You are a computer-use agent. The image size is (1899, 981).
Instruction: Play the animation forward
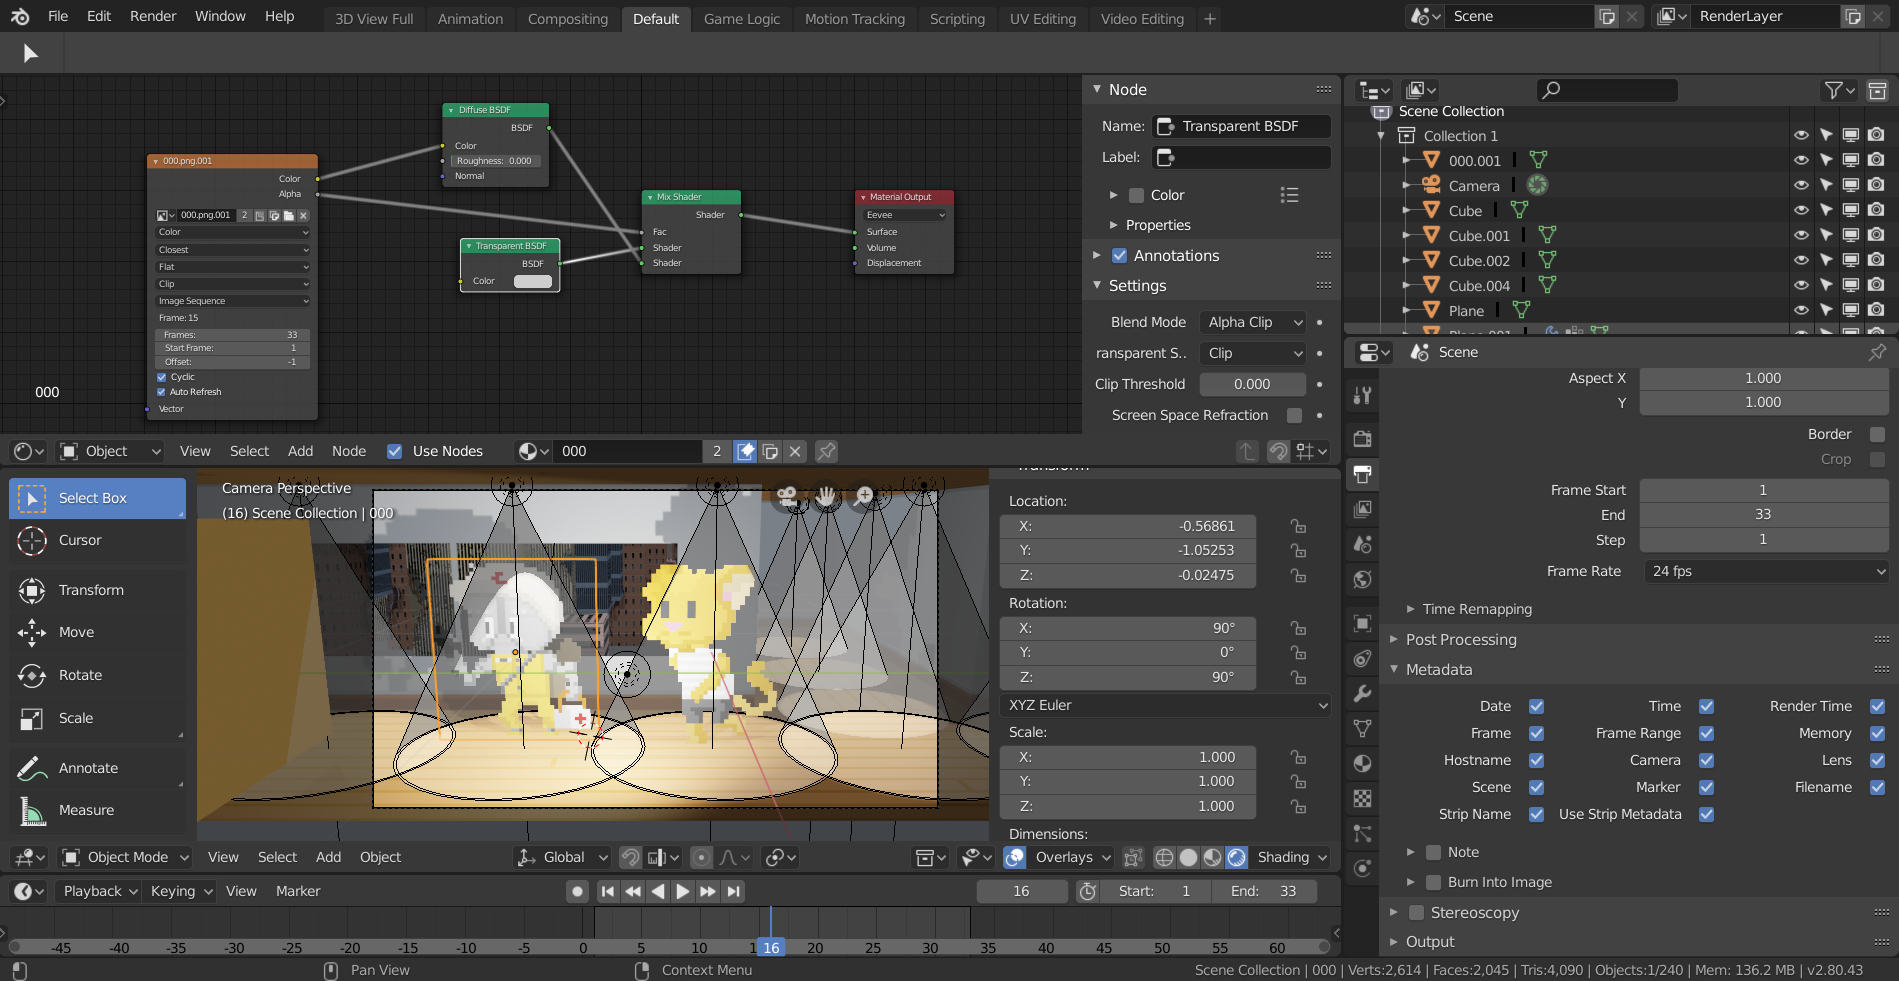point(683,891)
